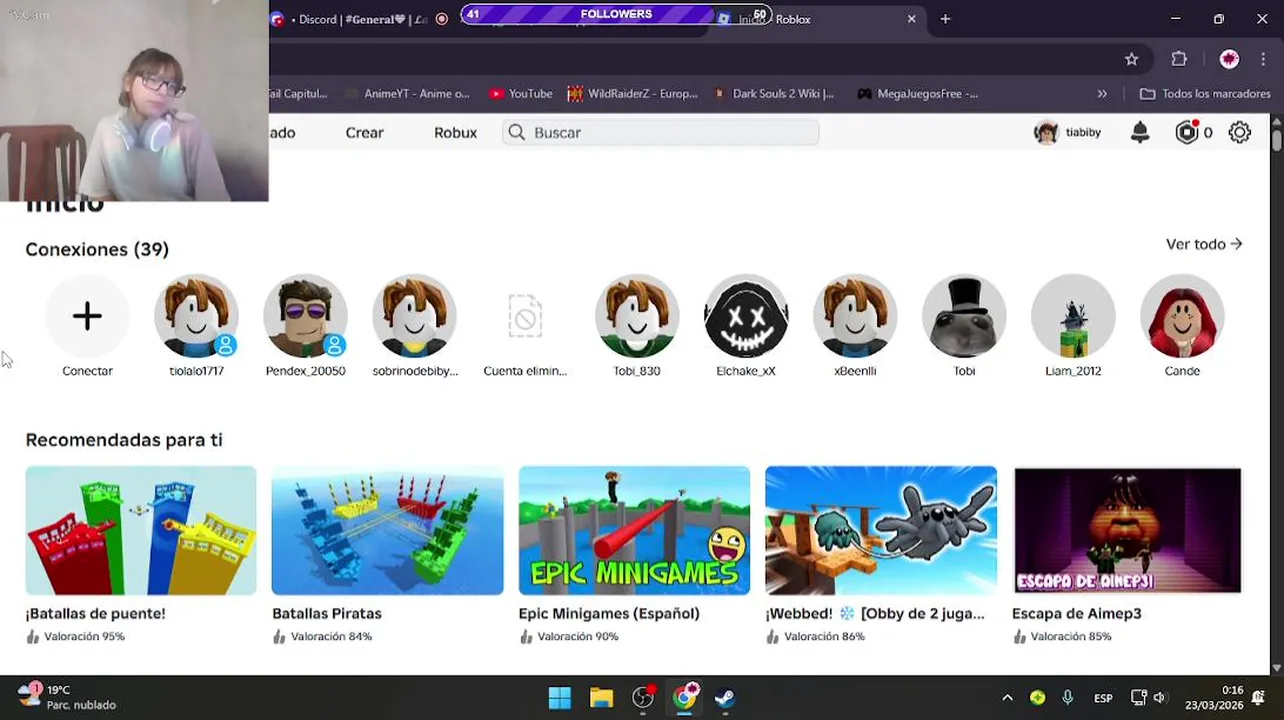Open clock and date 0:16
The width and height of the screenshot is (1284, 720).
tap(1214, 697)
